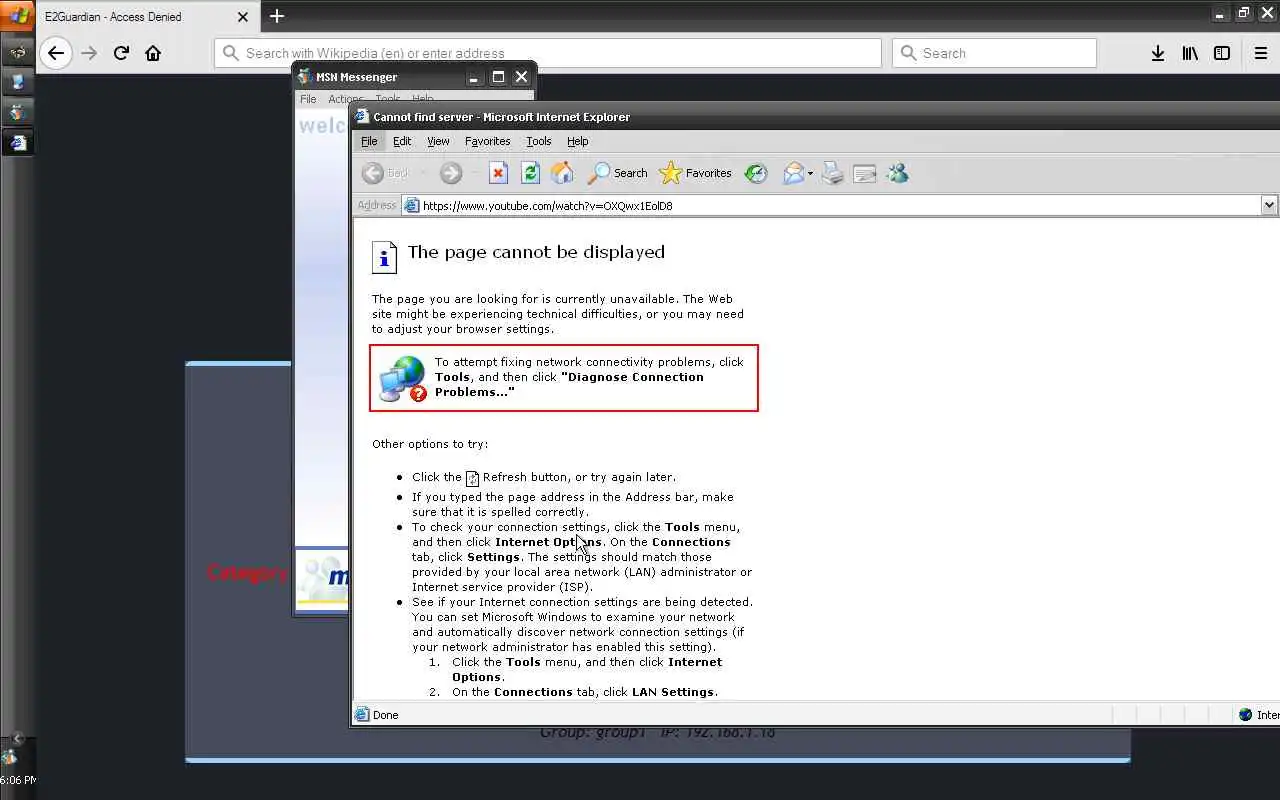
Task: Open the View menu in Internet Explorer
Action: coord(438,141)
